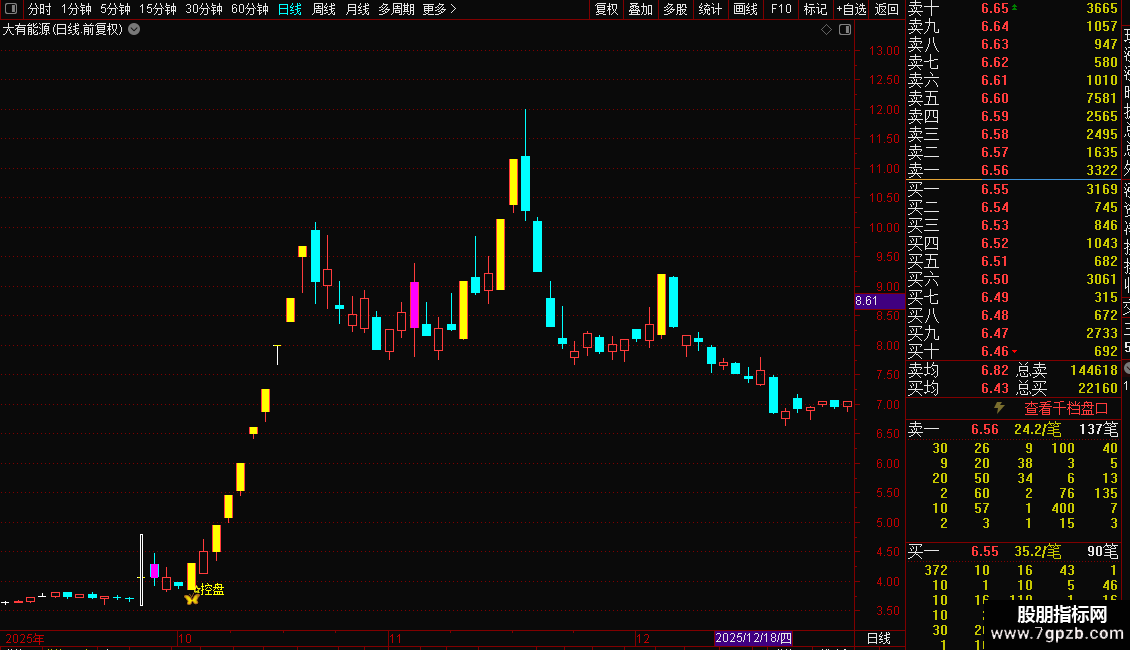
Task: Click the lightning bolt icon by 查看千档盘口
Action: click(x=999, y=408)
